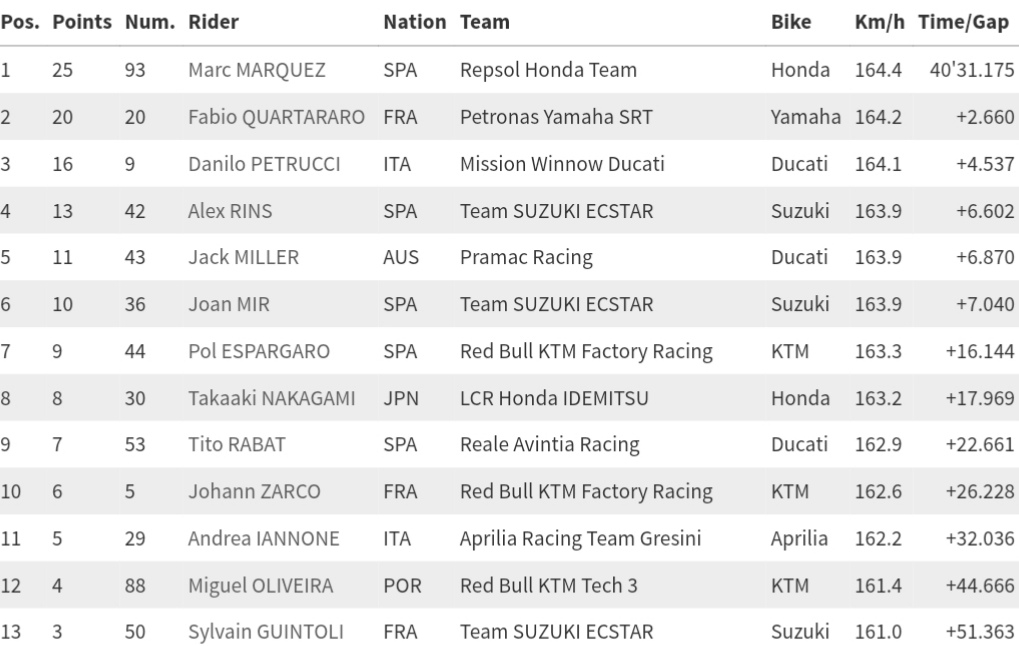Select Sylvain GUINTOLI rider link
Image resolution: width=1019 pixels, height=646 pixels.
point(266,632)
